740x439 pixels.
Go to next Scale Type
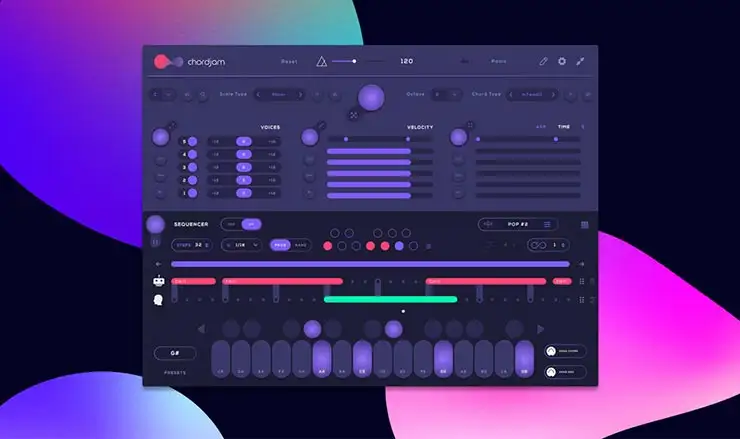pyautogui.click(x=300, y=94)
